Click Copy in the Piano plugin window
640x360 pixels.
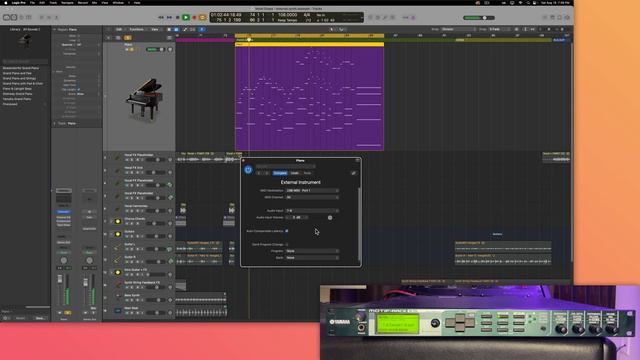(x=294, y=173)
